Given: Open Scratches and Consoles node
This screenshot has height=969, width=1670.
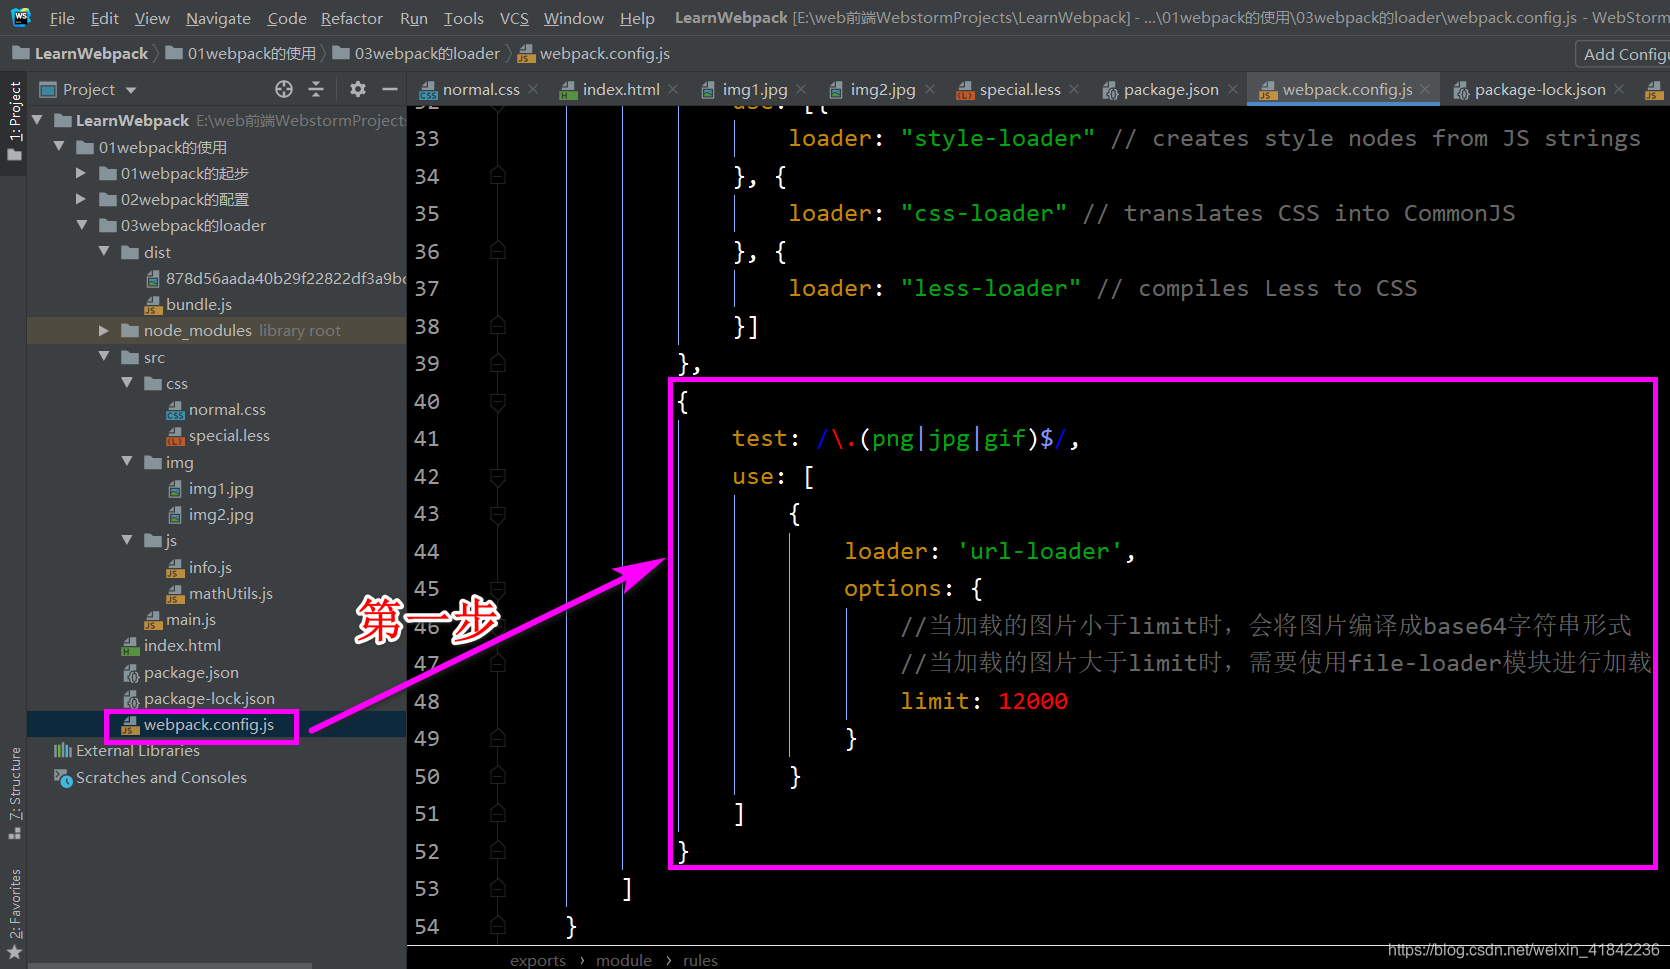Looking at the screenshot, I should 150,777.
